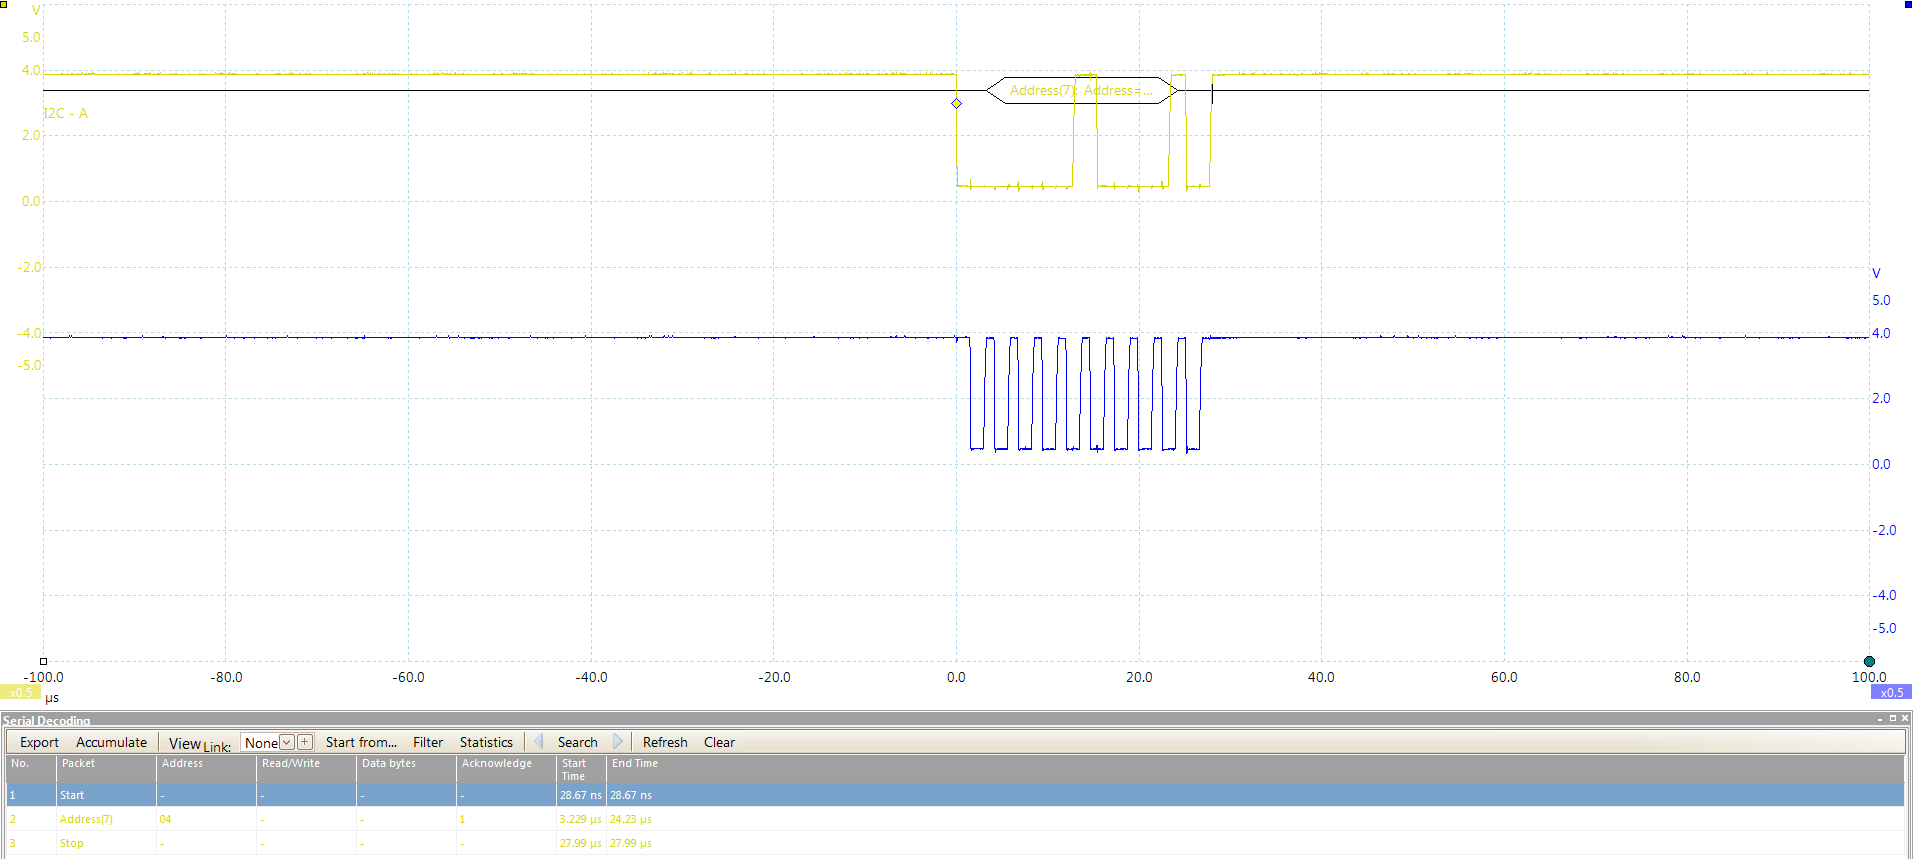Click the µs time axis unit label
1913x859 pixels.
(x=52, y=698)
